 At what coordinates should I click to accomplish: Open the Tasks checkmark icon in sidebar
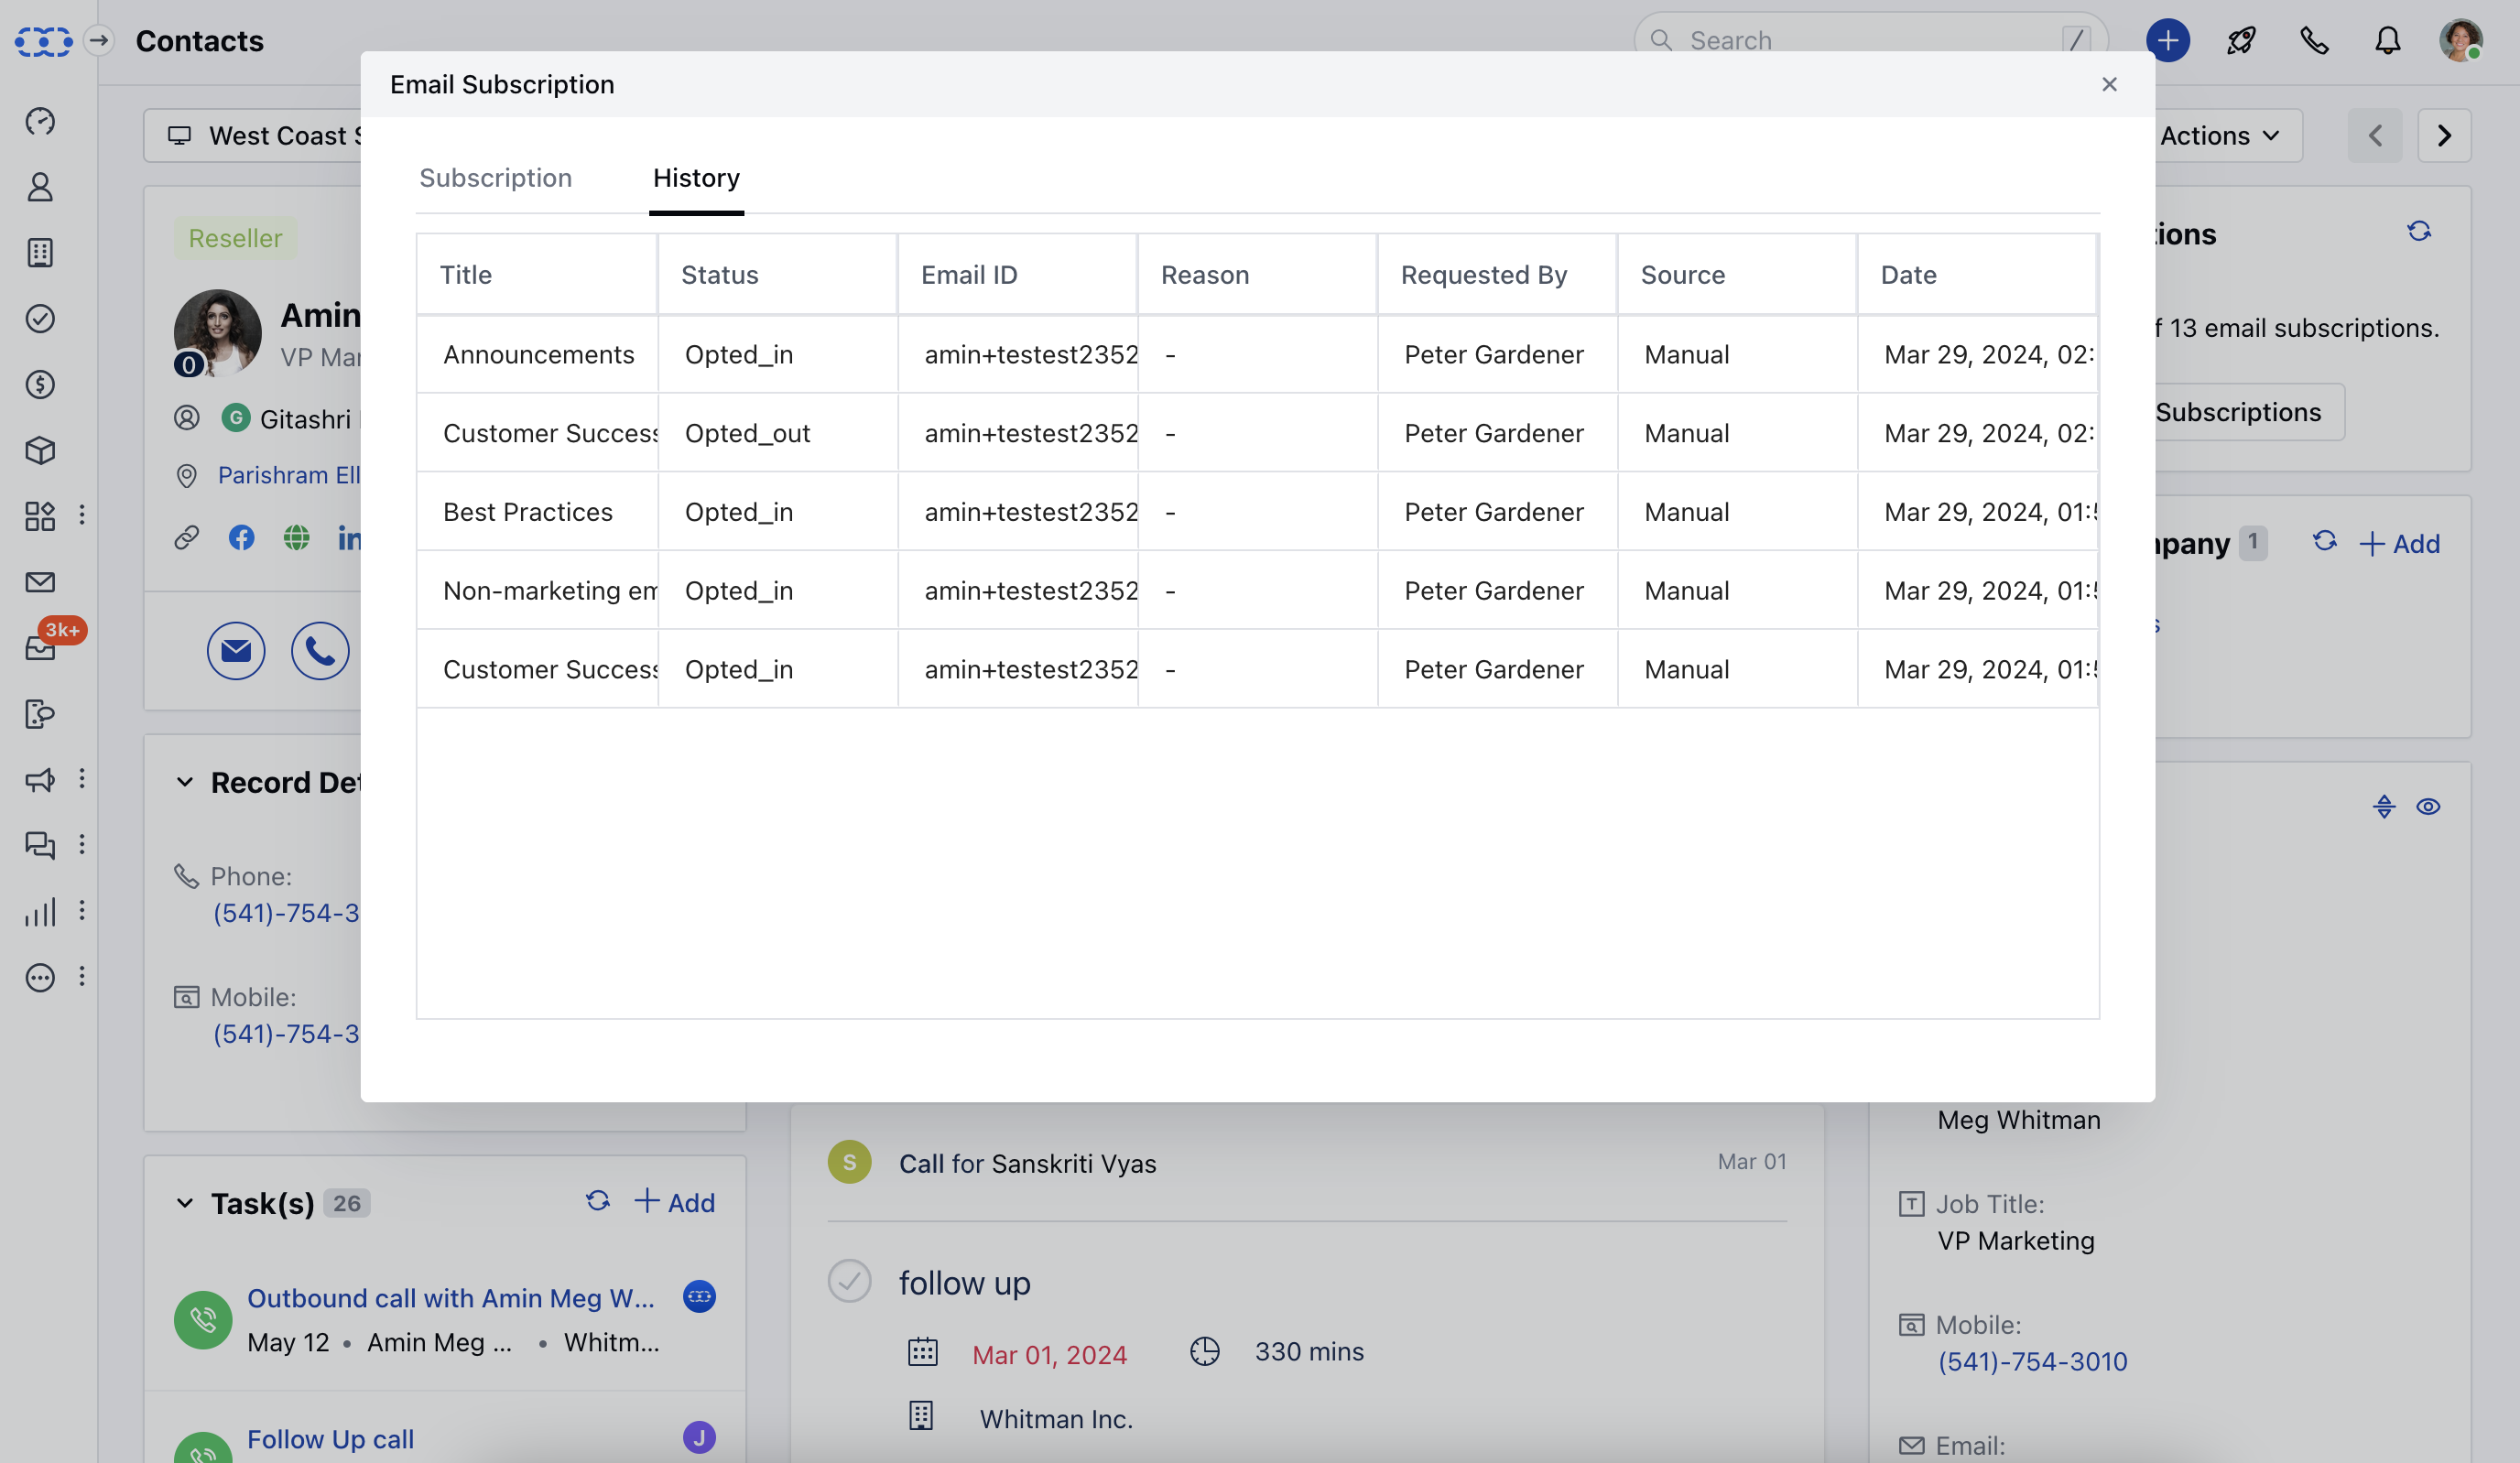point(40,319)
